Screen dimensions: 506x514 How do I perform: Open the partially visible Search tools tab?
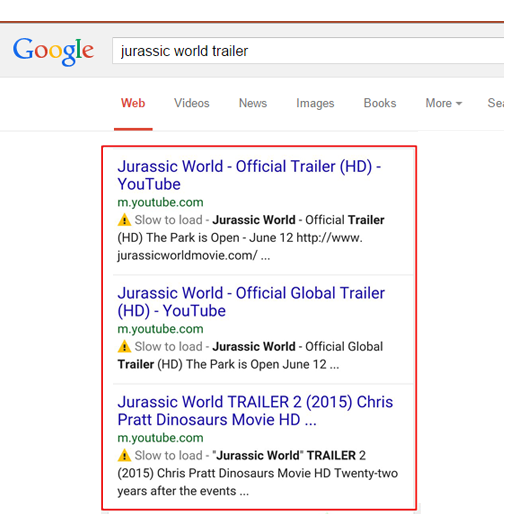[496, 103]
